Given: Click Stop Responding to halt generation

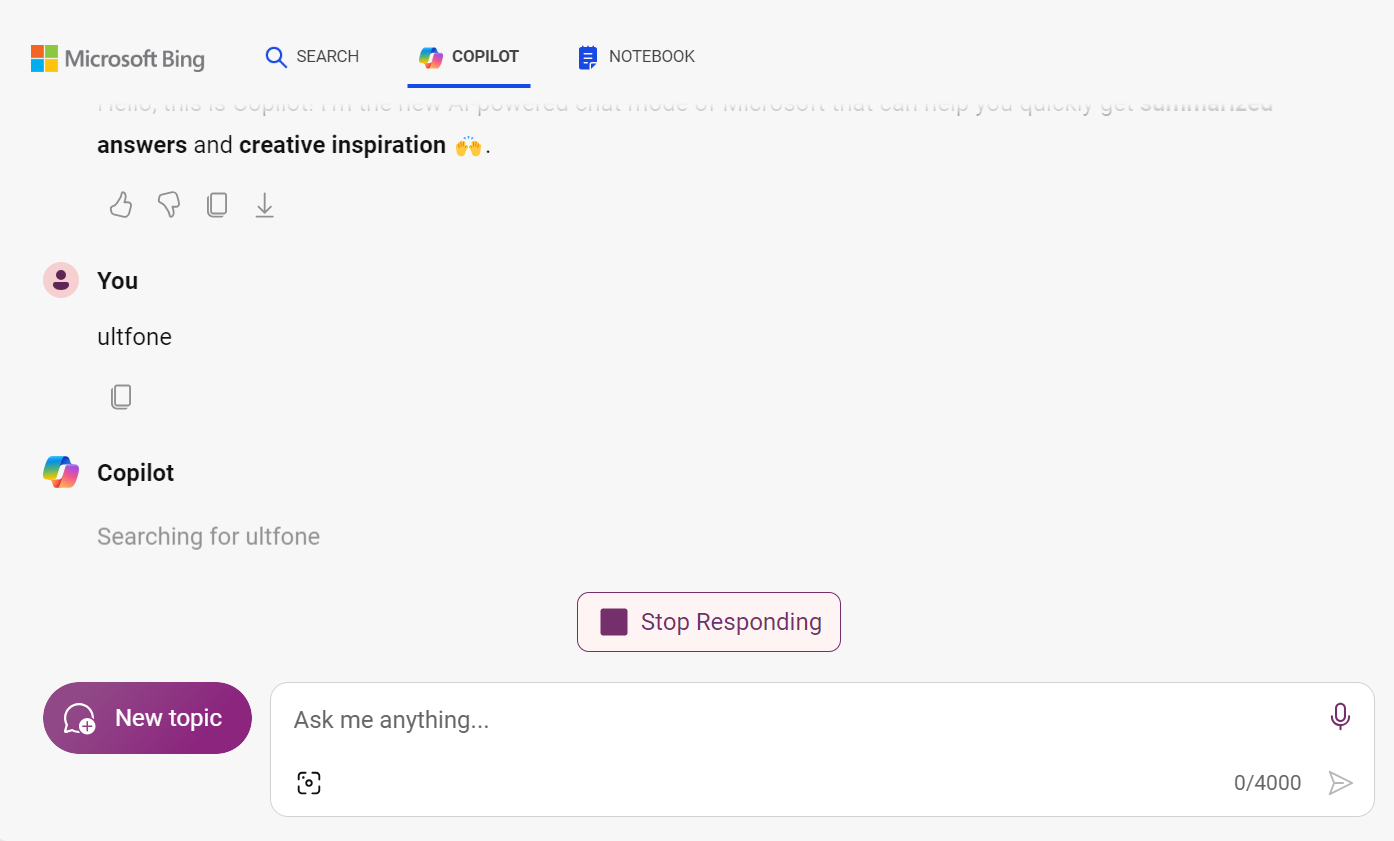Looking at the screenshot, I should point(708,621).
